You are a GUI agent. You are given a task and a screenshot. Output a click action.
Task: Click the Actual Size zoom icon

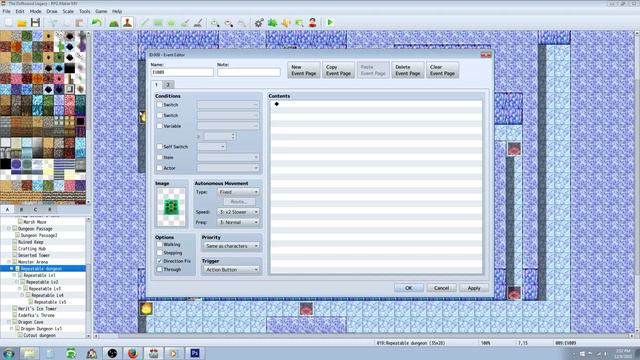242,23
